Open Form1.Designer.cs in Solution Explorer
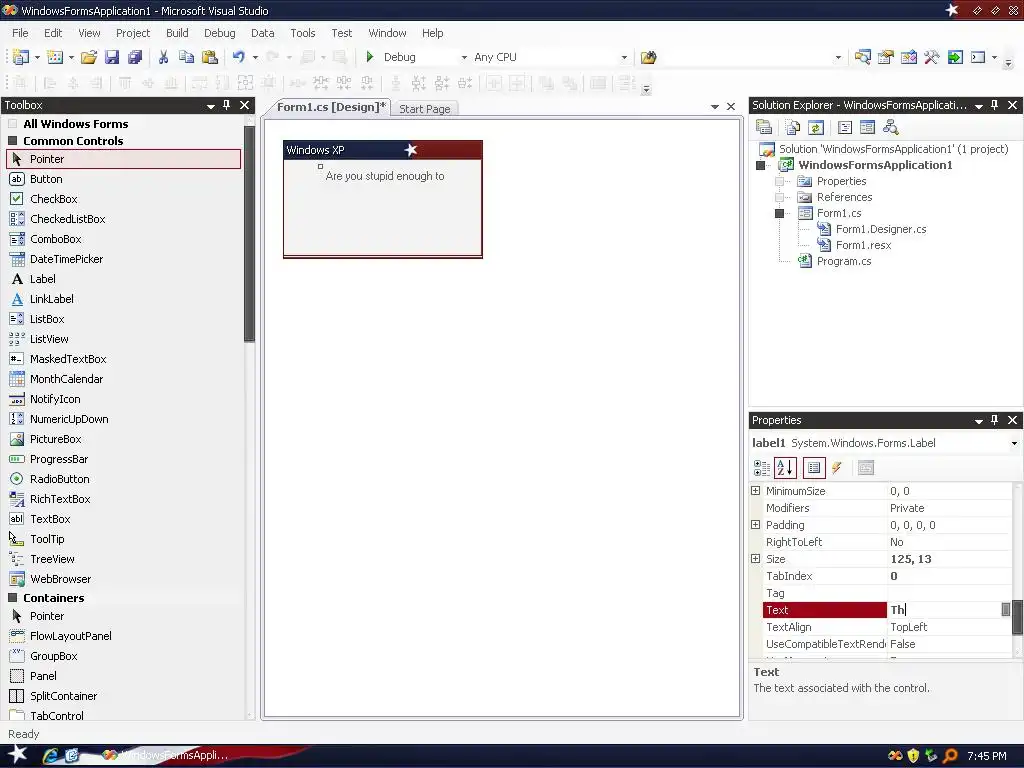Screen dimensions: 1024x768 pyautogui.click(x=881, y=229)
